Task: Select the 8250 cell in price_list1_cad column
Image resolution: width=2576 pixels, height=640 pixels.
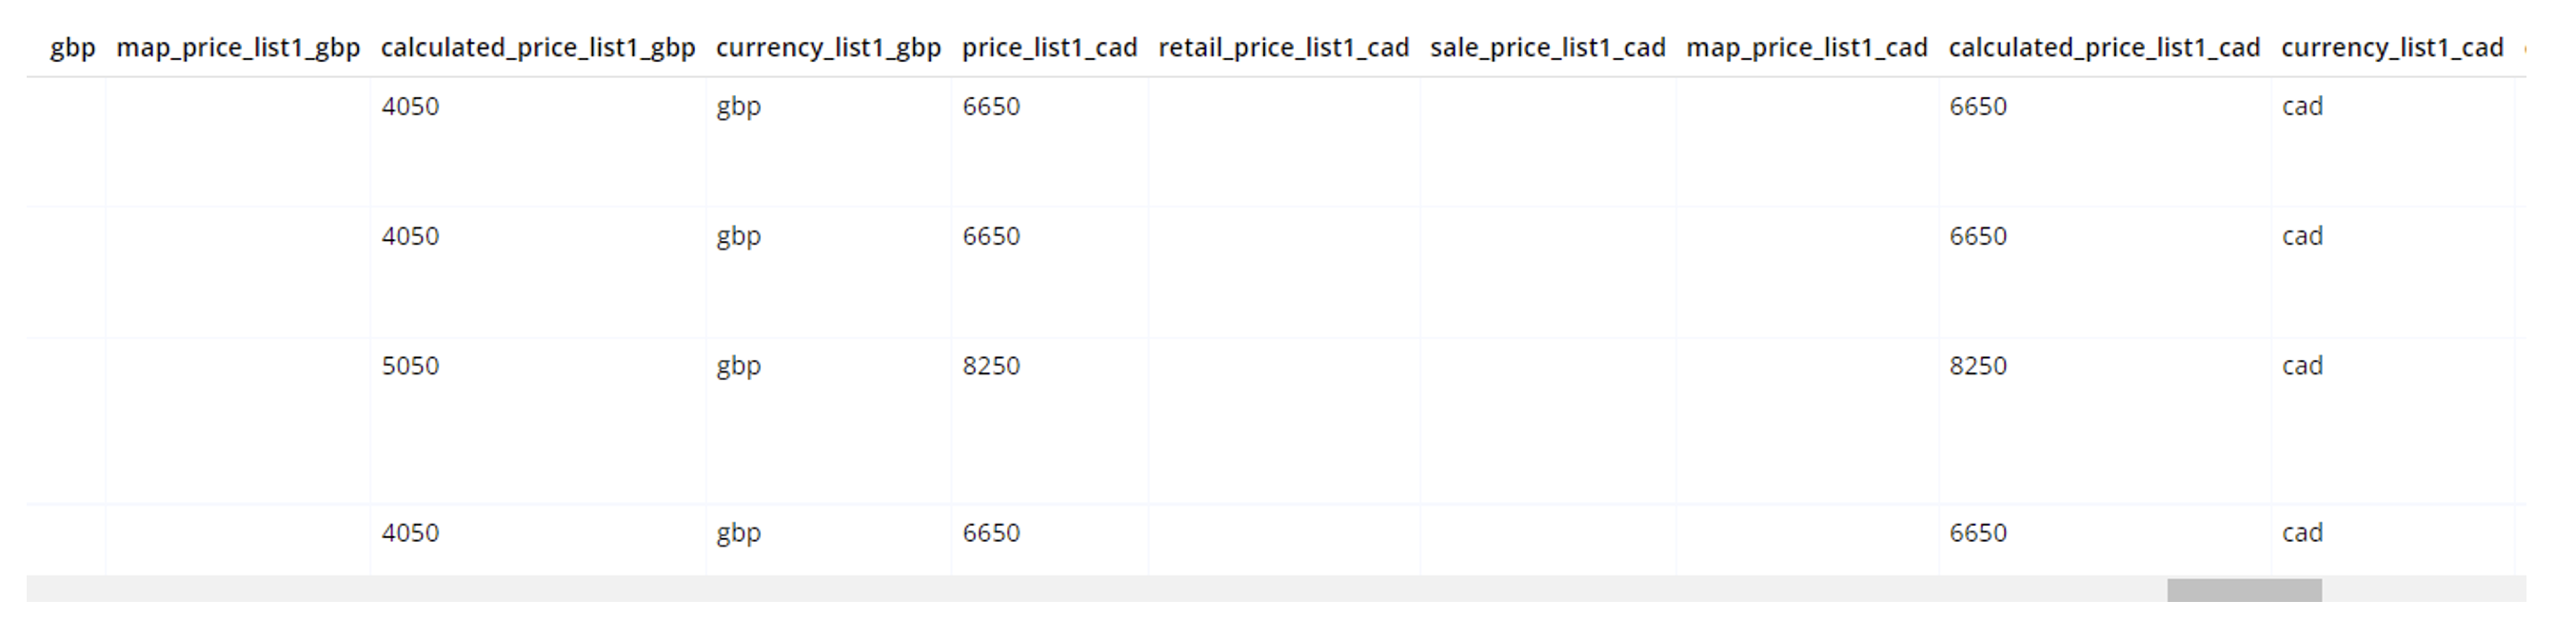Action: [x=991, y=366]
